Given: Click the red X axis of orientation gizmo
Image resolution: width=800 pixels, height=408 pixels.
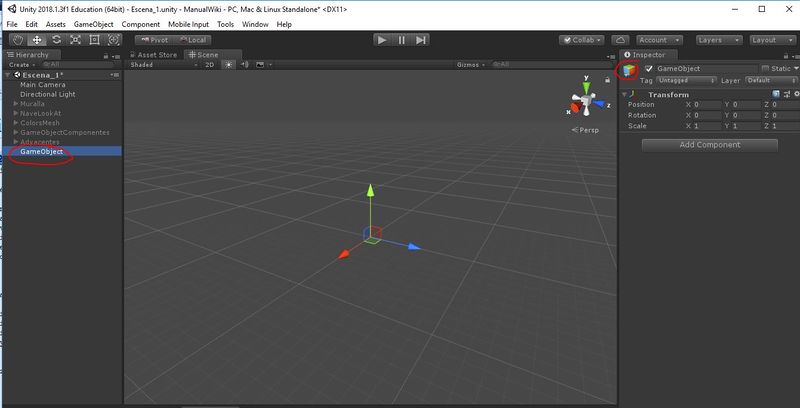Looking at the screenshot, I should (576, 107).
